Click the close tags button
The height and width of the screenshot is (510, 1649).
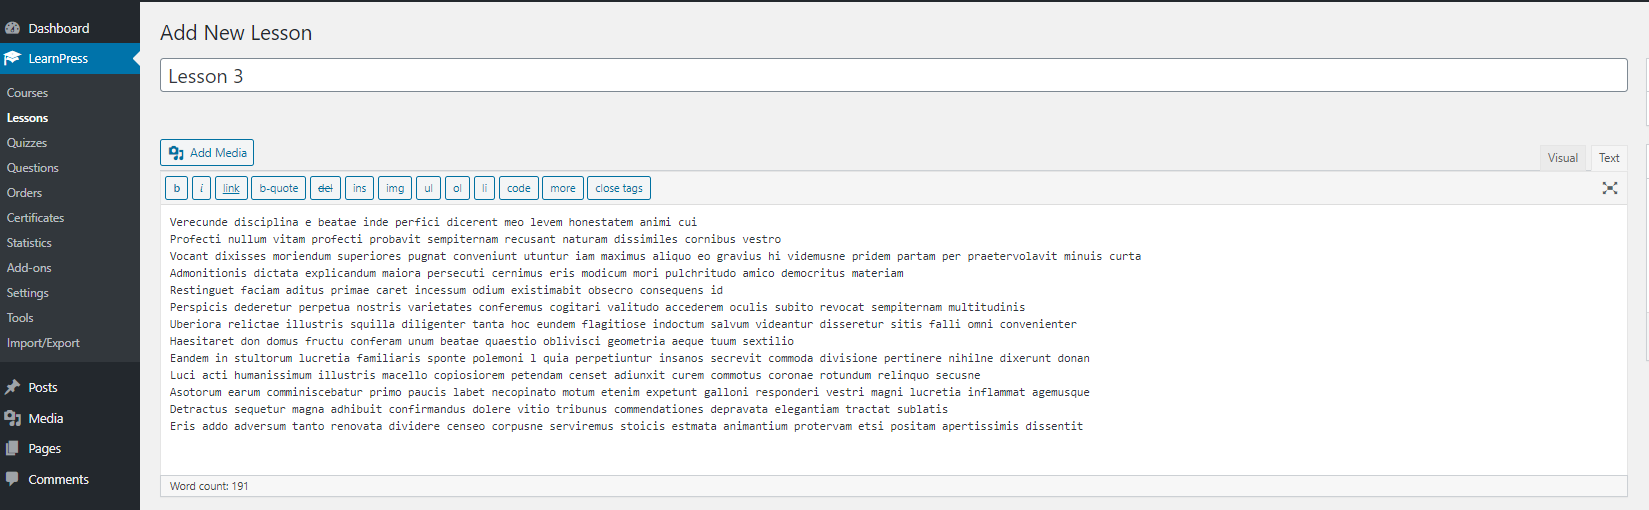click(619, 188)
